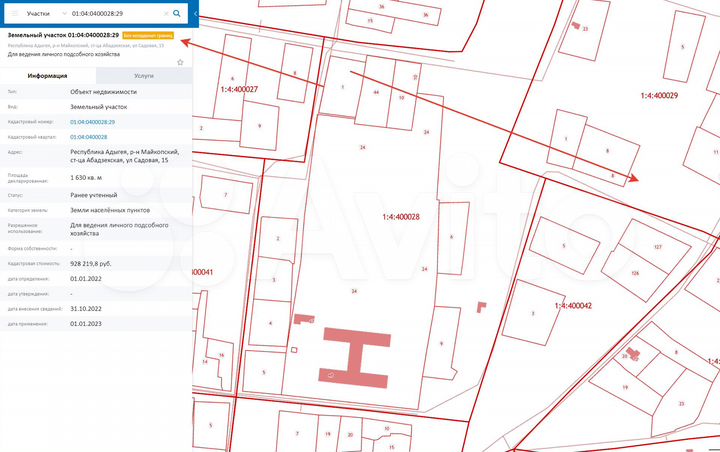This screenshot has width=720, height=452.
Task: Click the magnifier search icon
Action: click(177, 14)
